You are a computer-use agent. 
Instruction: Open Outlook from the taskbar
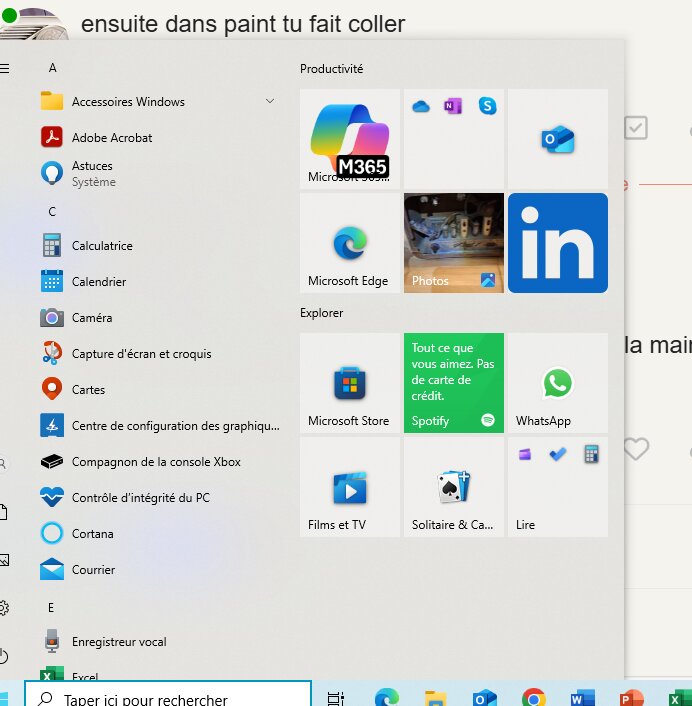484,697
